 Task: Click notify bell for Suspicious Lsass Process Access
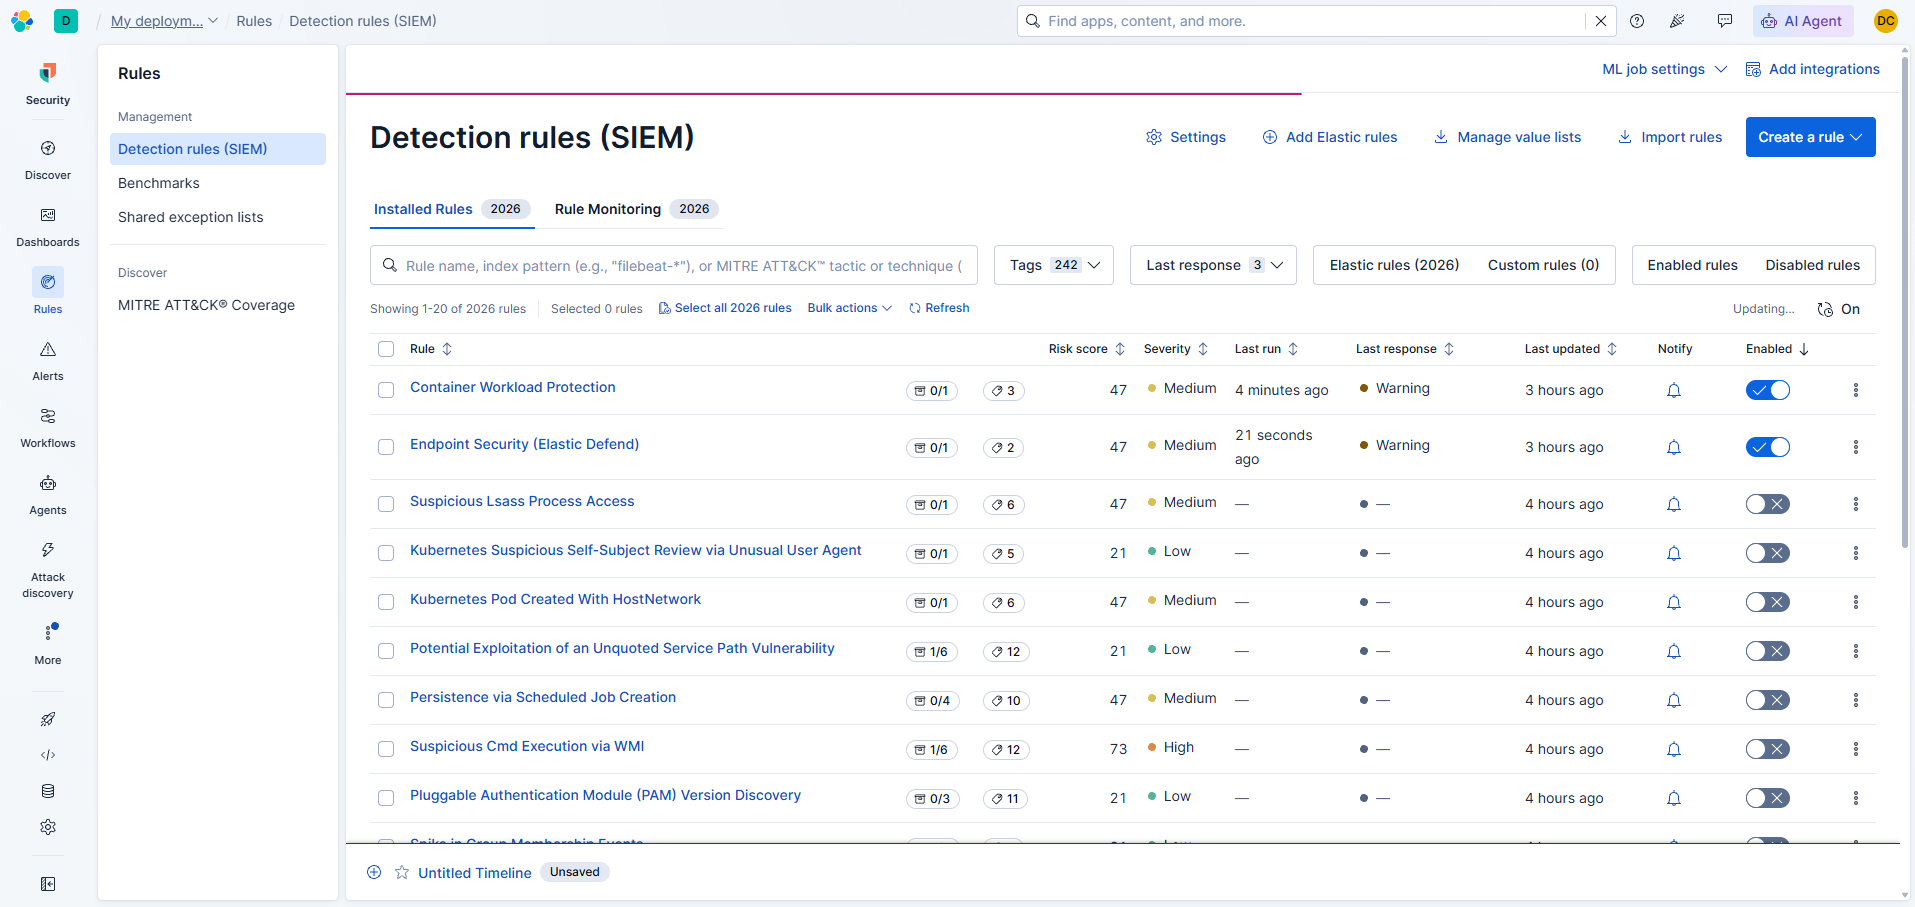pos(1674,505)
